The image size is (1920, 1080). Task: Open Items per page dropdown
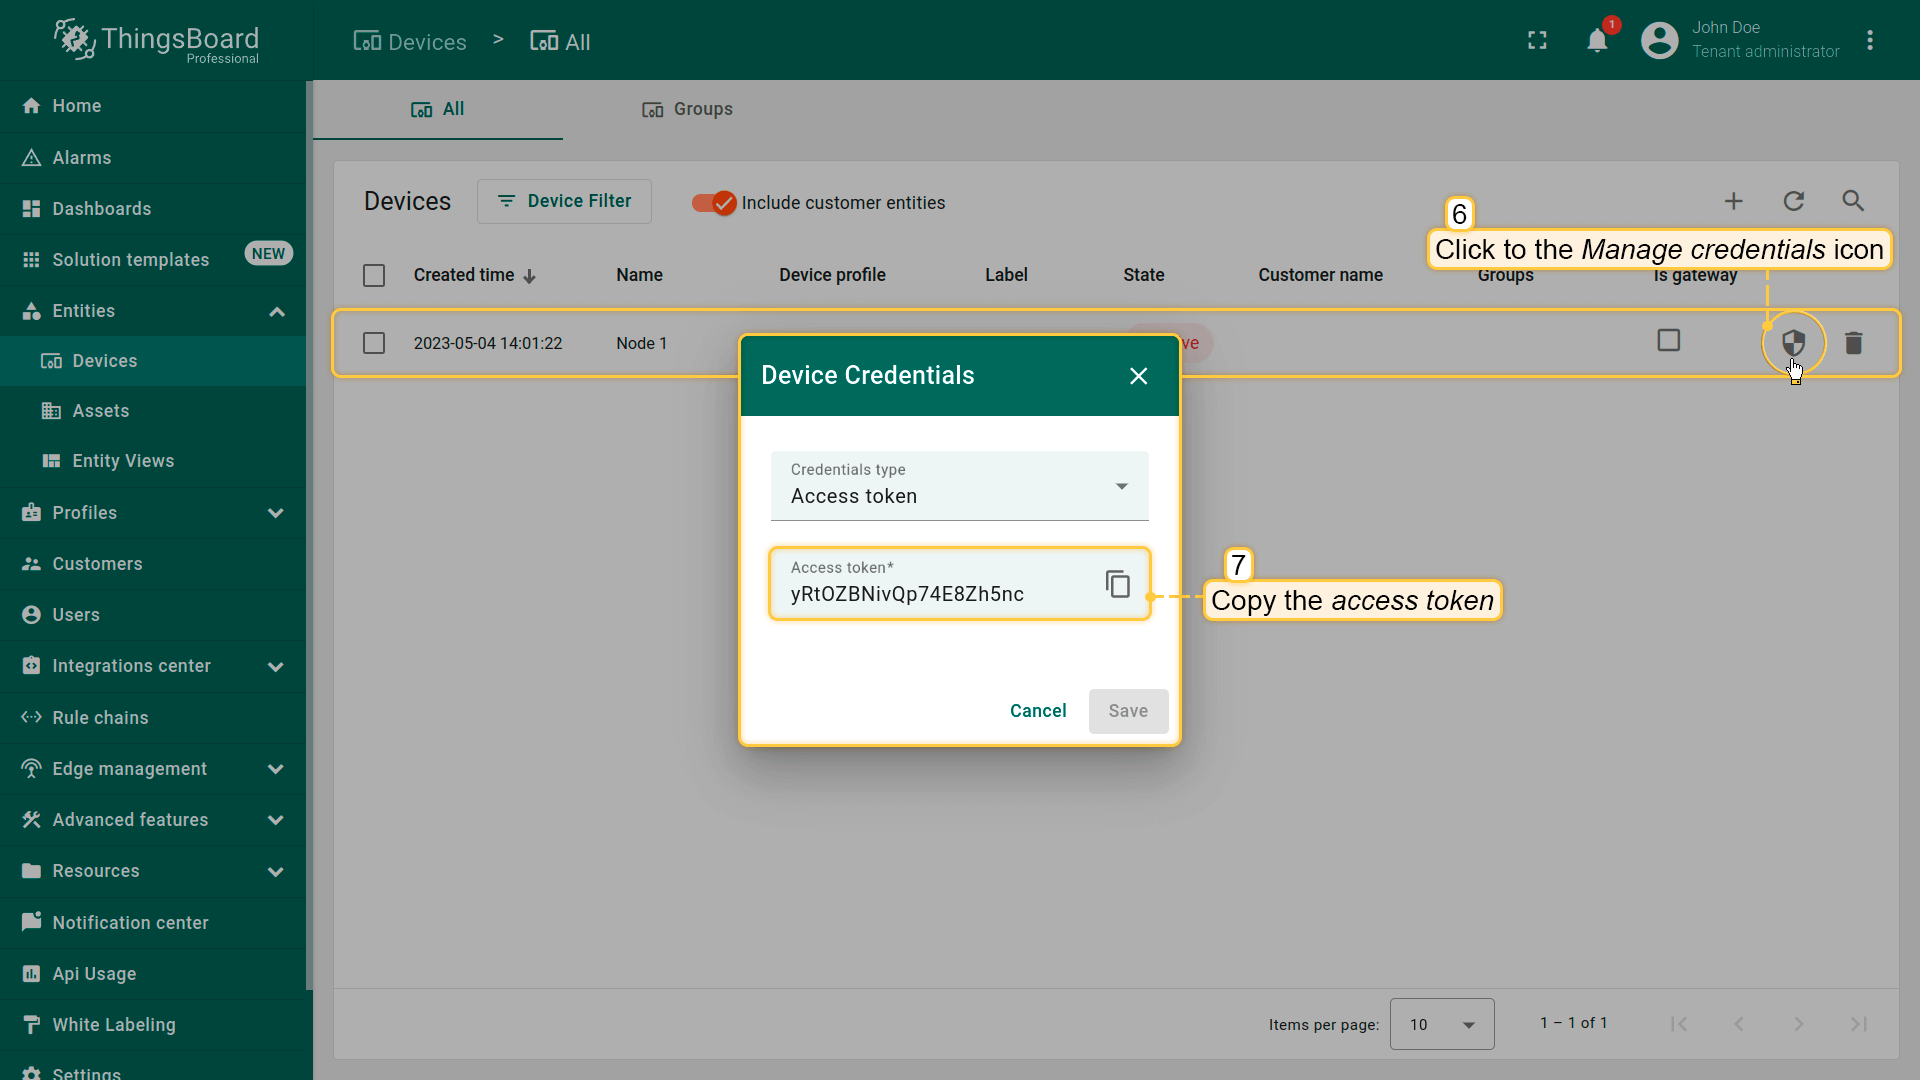coord(1441,1024)
